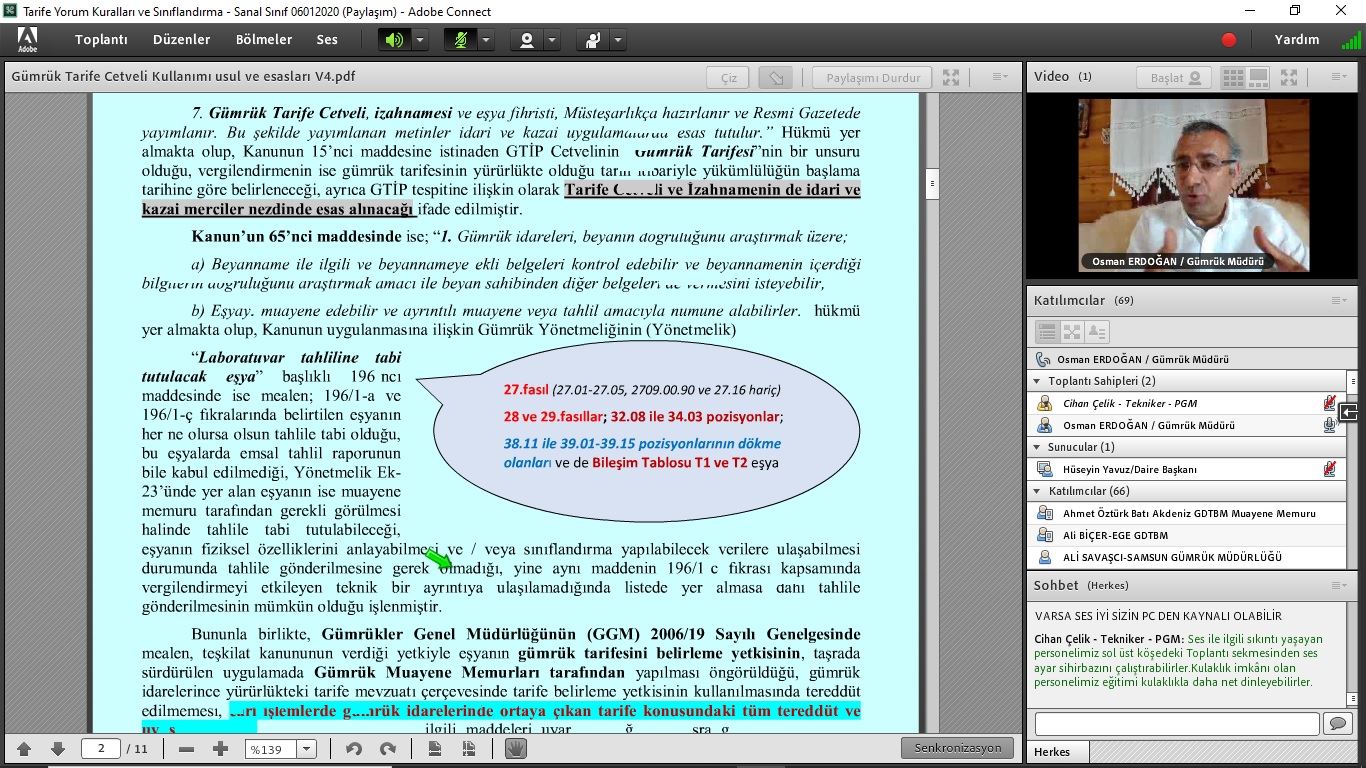Rotate the document counterclockwise

point(354,749)
